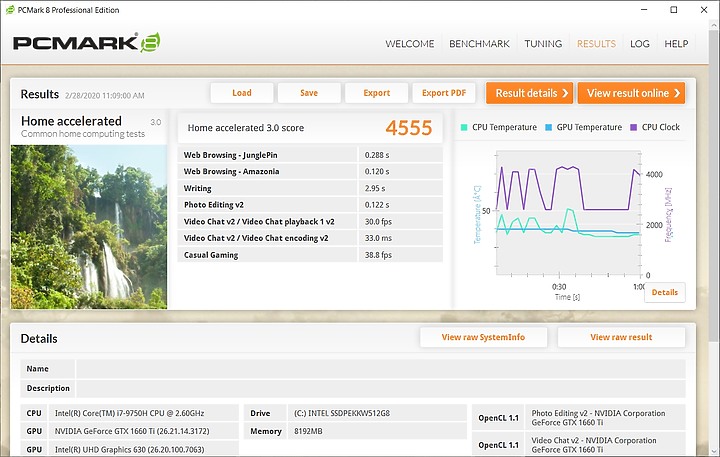
Task: Click View raw SystemInfo
Action: pos(483,337)
